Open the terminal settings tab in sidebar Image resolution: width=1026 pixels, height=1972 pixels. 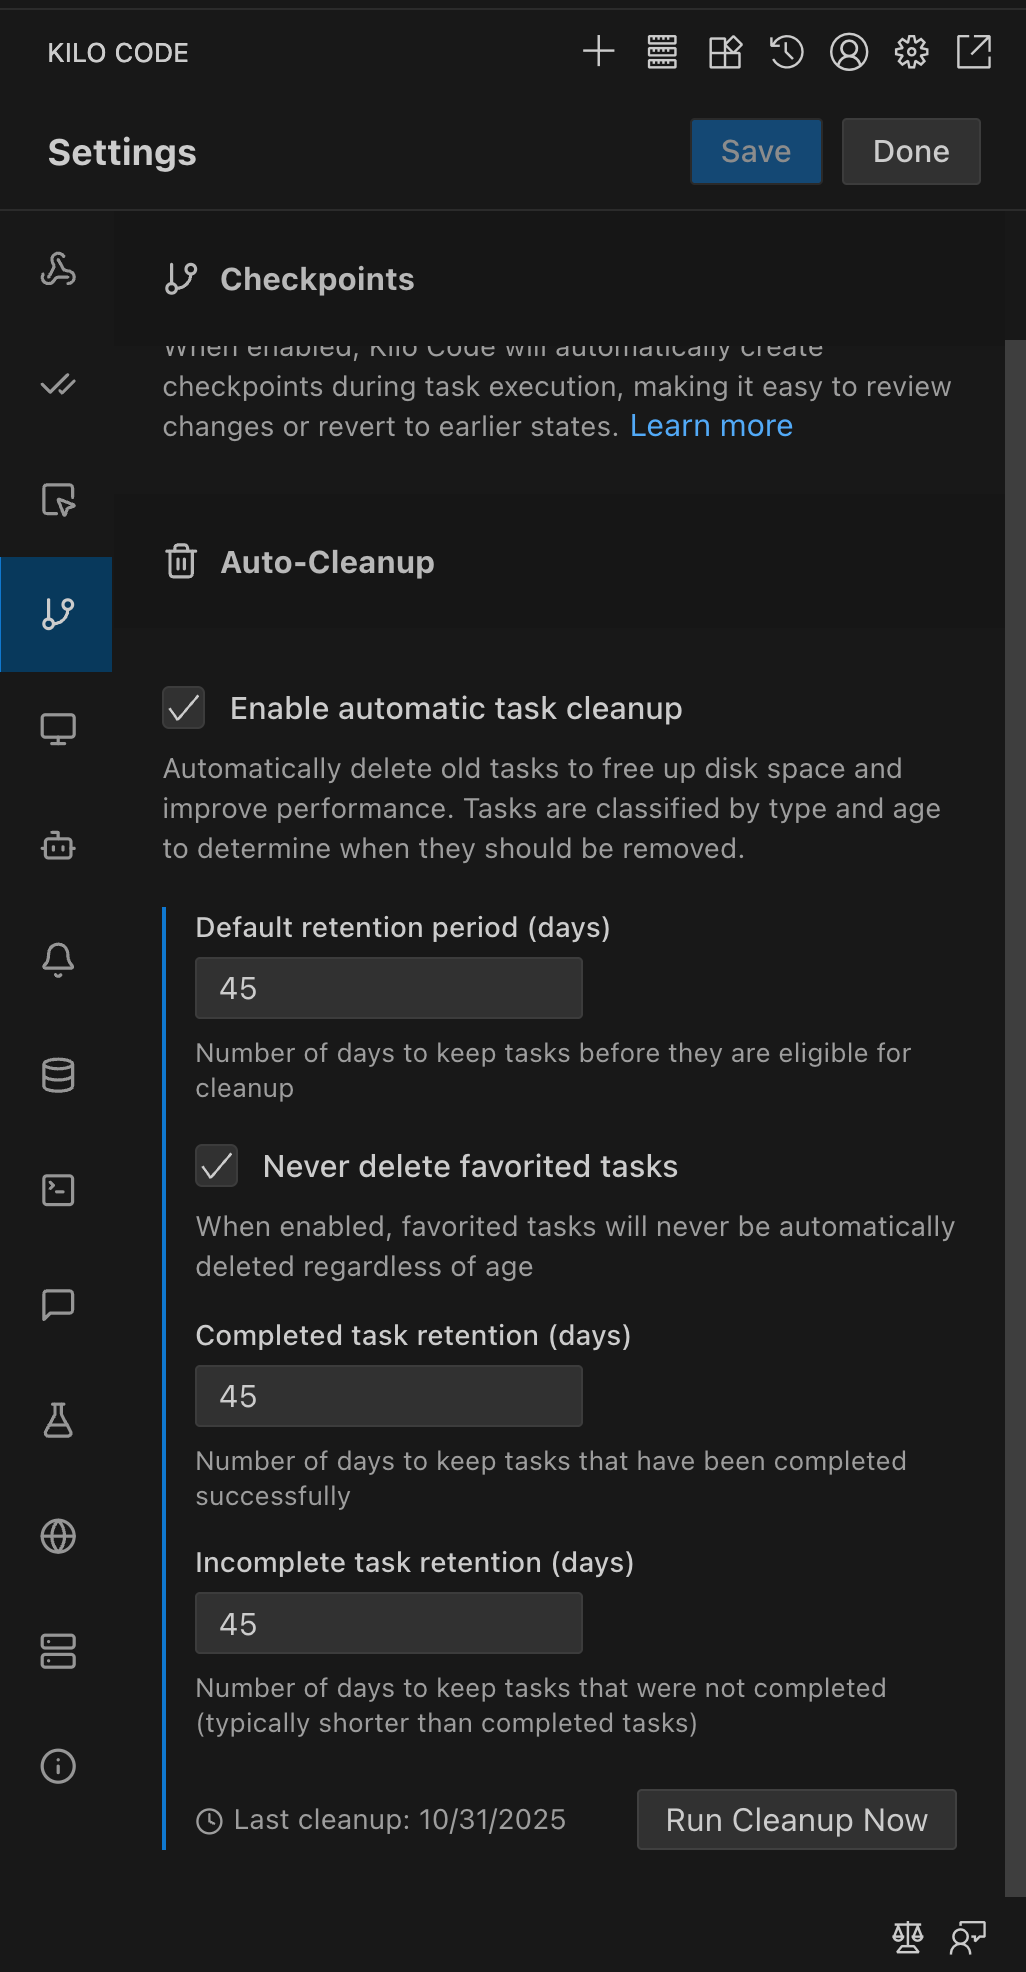point(58,1190)
